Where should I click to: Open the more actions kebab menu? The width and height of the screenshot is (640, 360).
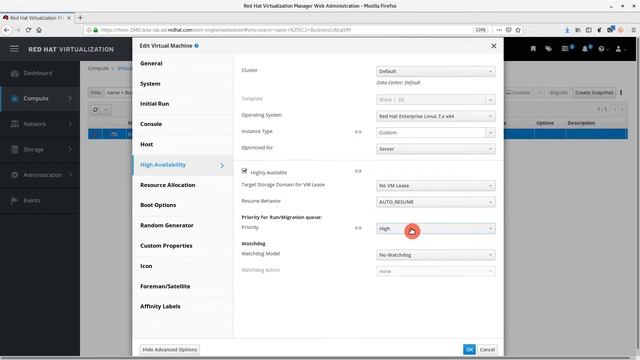[x=621, y=93]
